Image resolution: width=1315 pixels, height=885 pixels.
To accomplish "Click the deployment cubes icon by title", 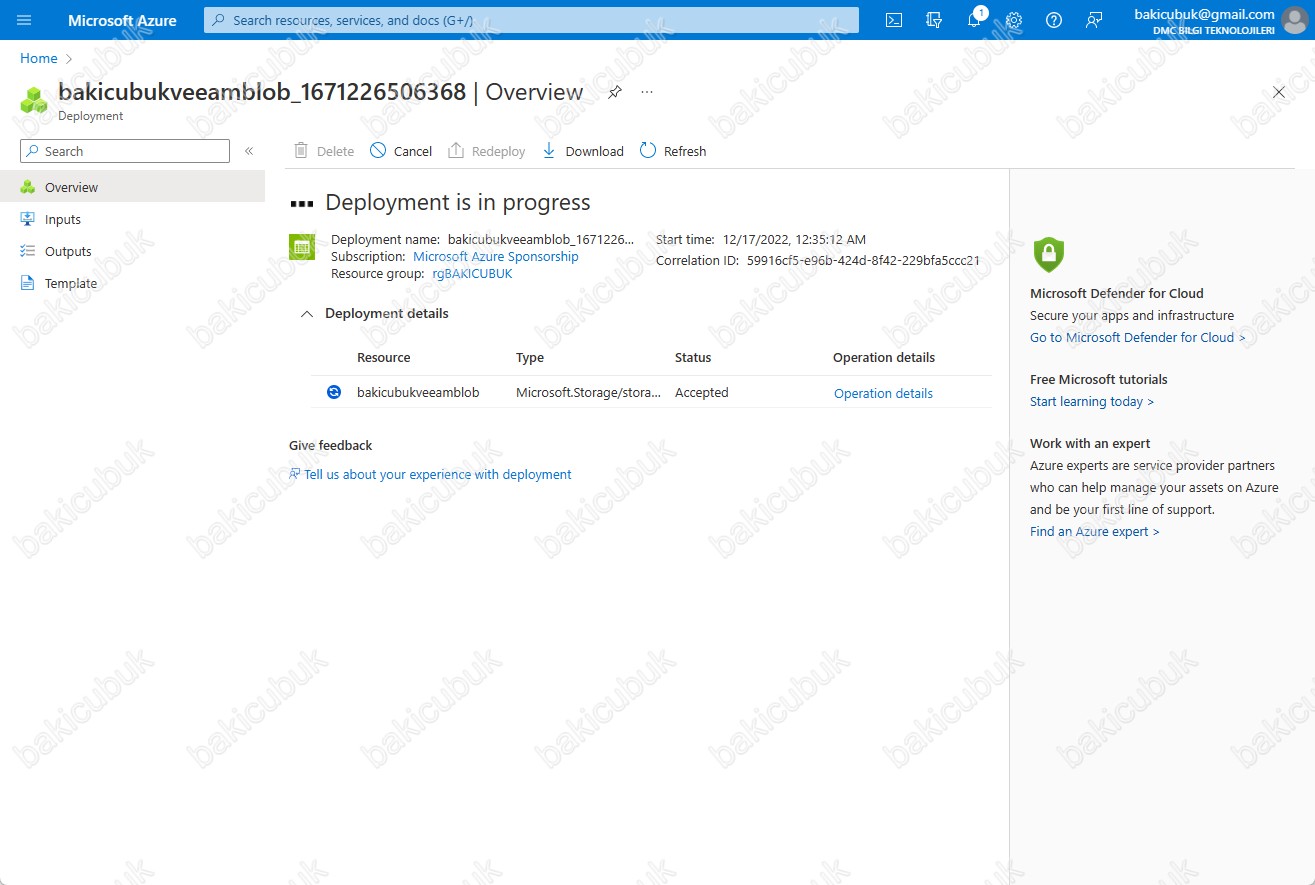I will [x=34, y=100].
